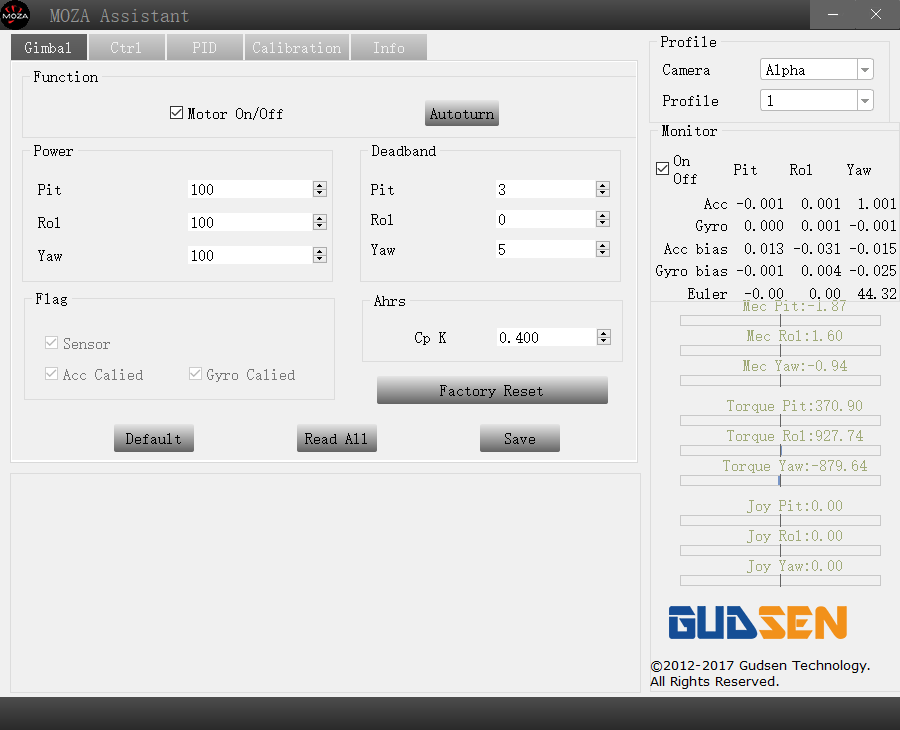The width and height of the screenshot is (900, 730).
Task: Decrease Deadband Yaw with down arrow
Action: (602, 253)
